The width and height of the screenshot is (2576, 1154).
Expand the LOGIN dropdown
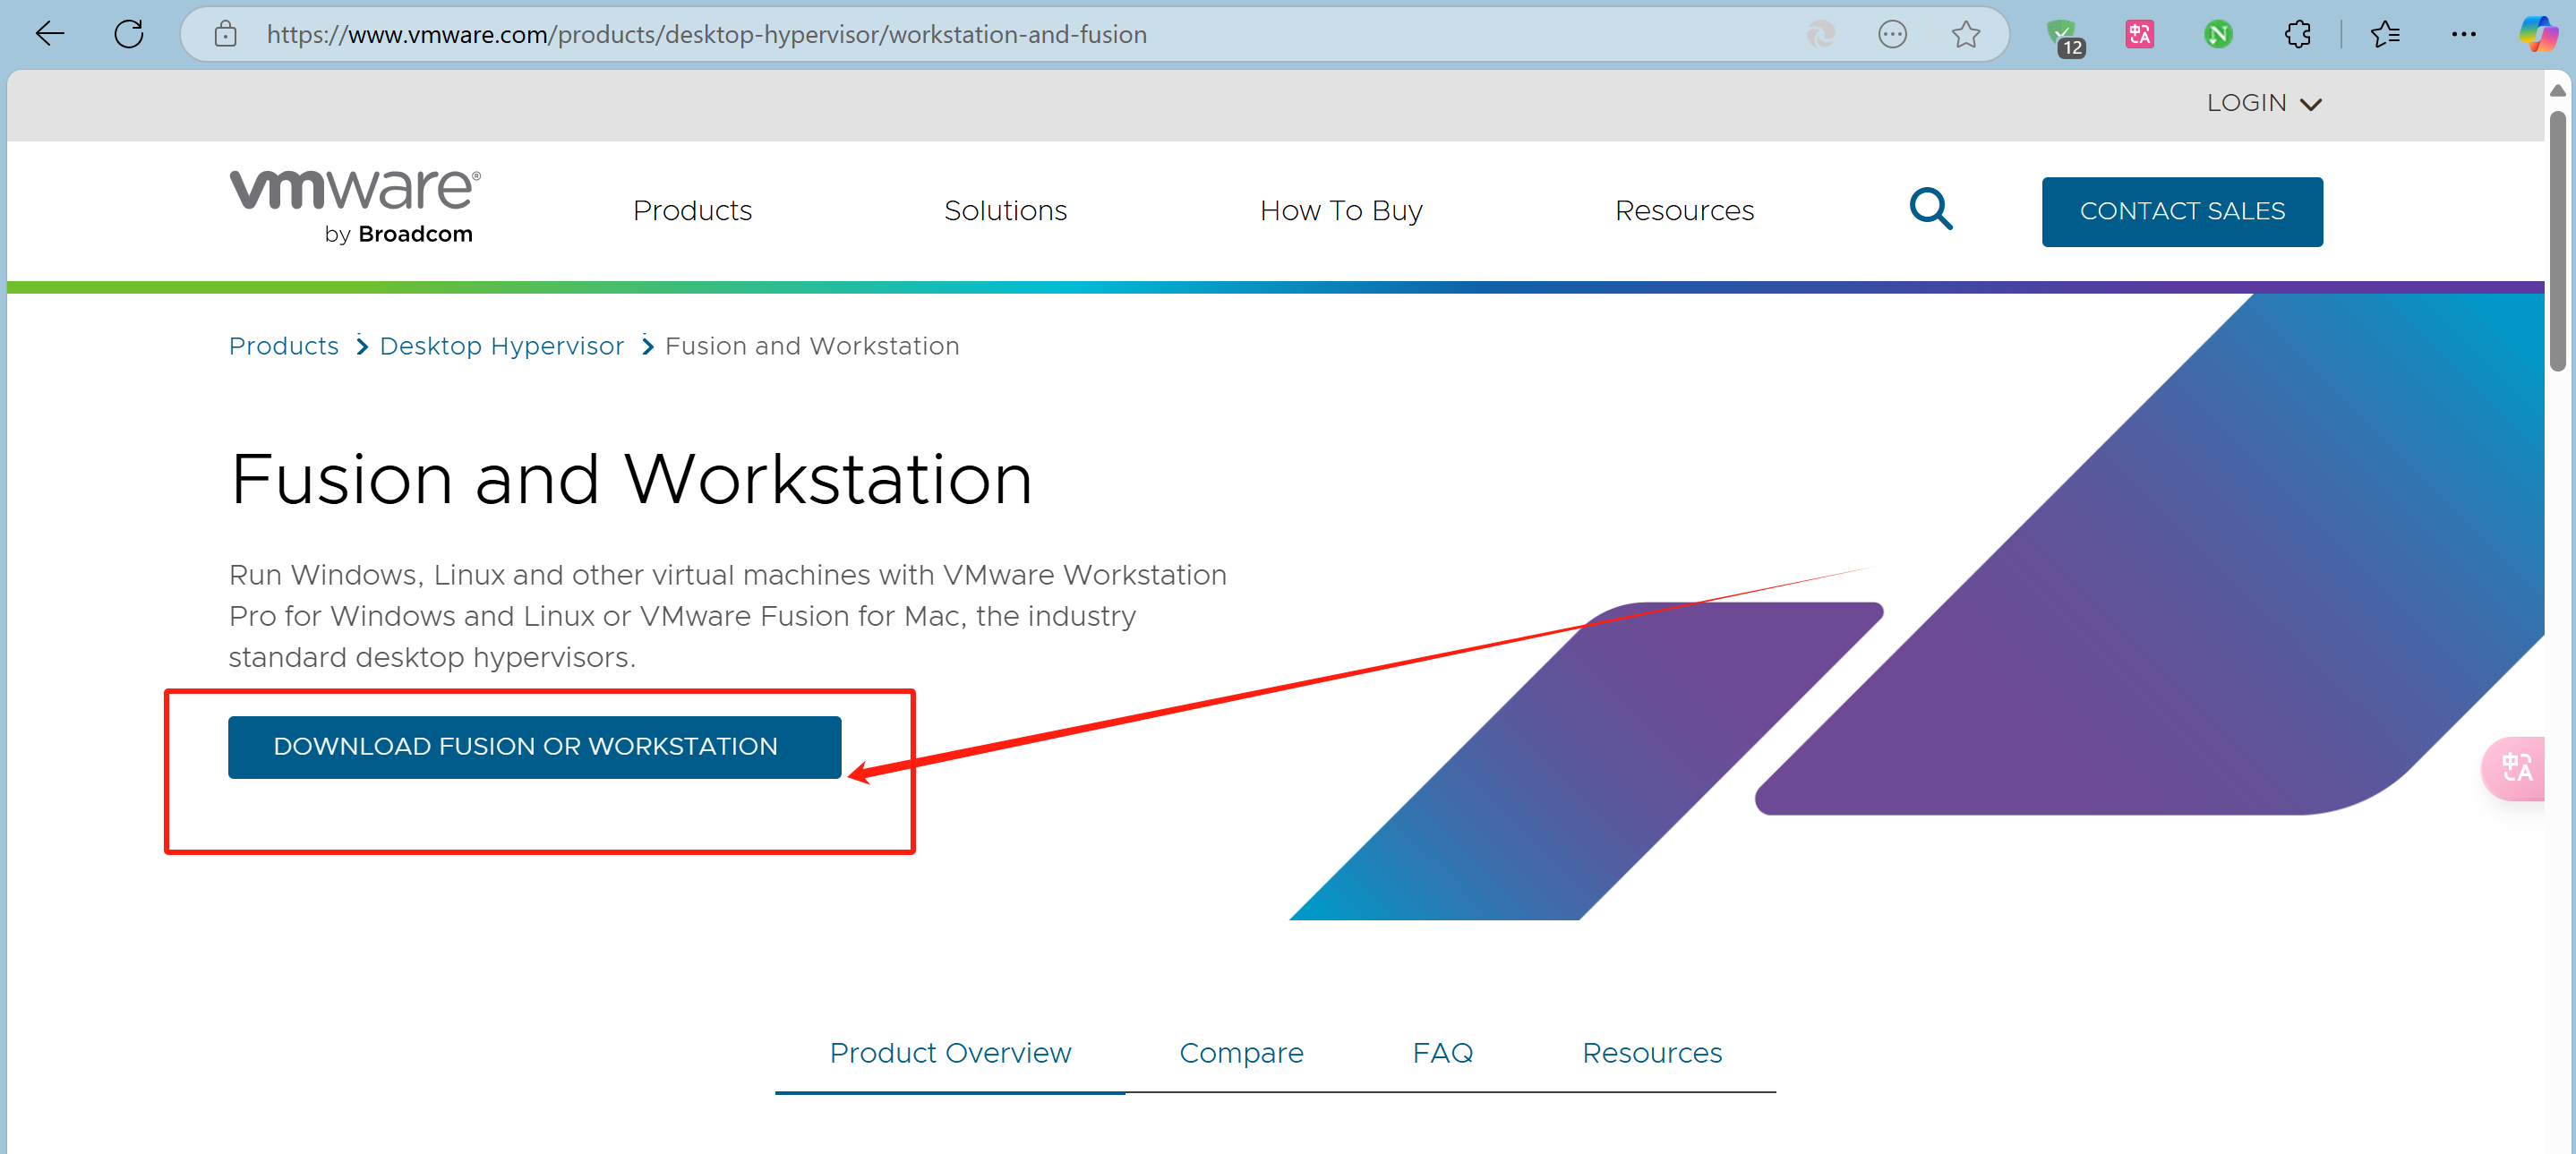2263,103
